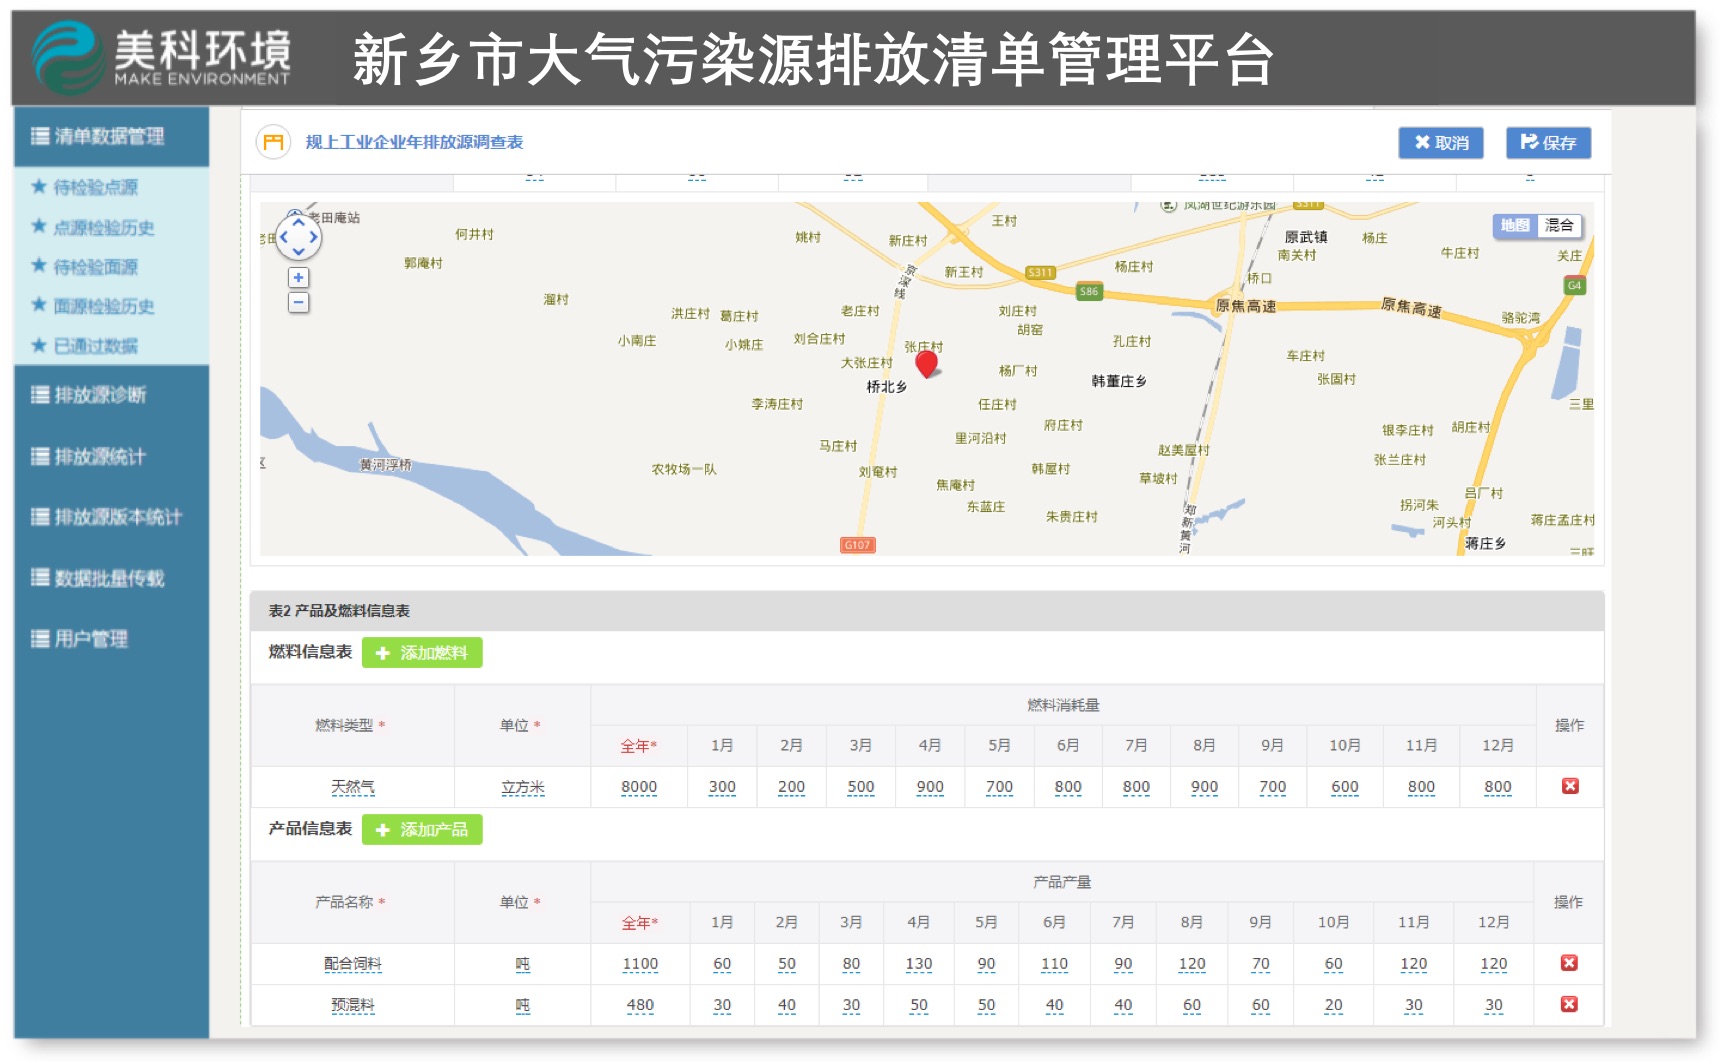The width and height of the screenshot is (1720, 1062).
Task: Delete the 配合饲料 product row
Action: point(1568,963)
